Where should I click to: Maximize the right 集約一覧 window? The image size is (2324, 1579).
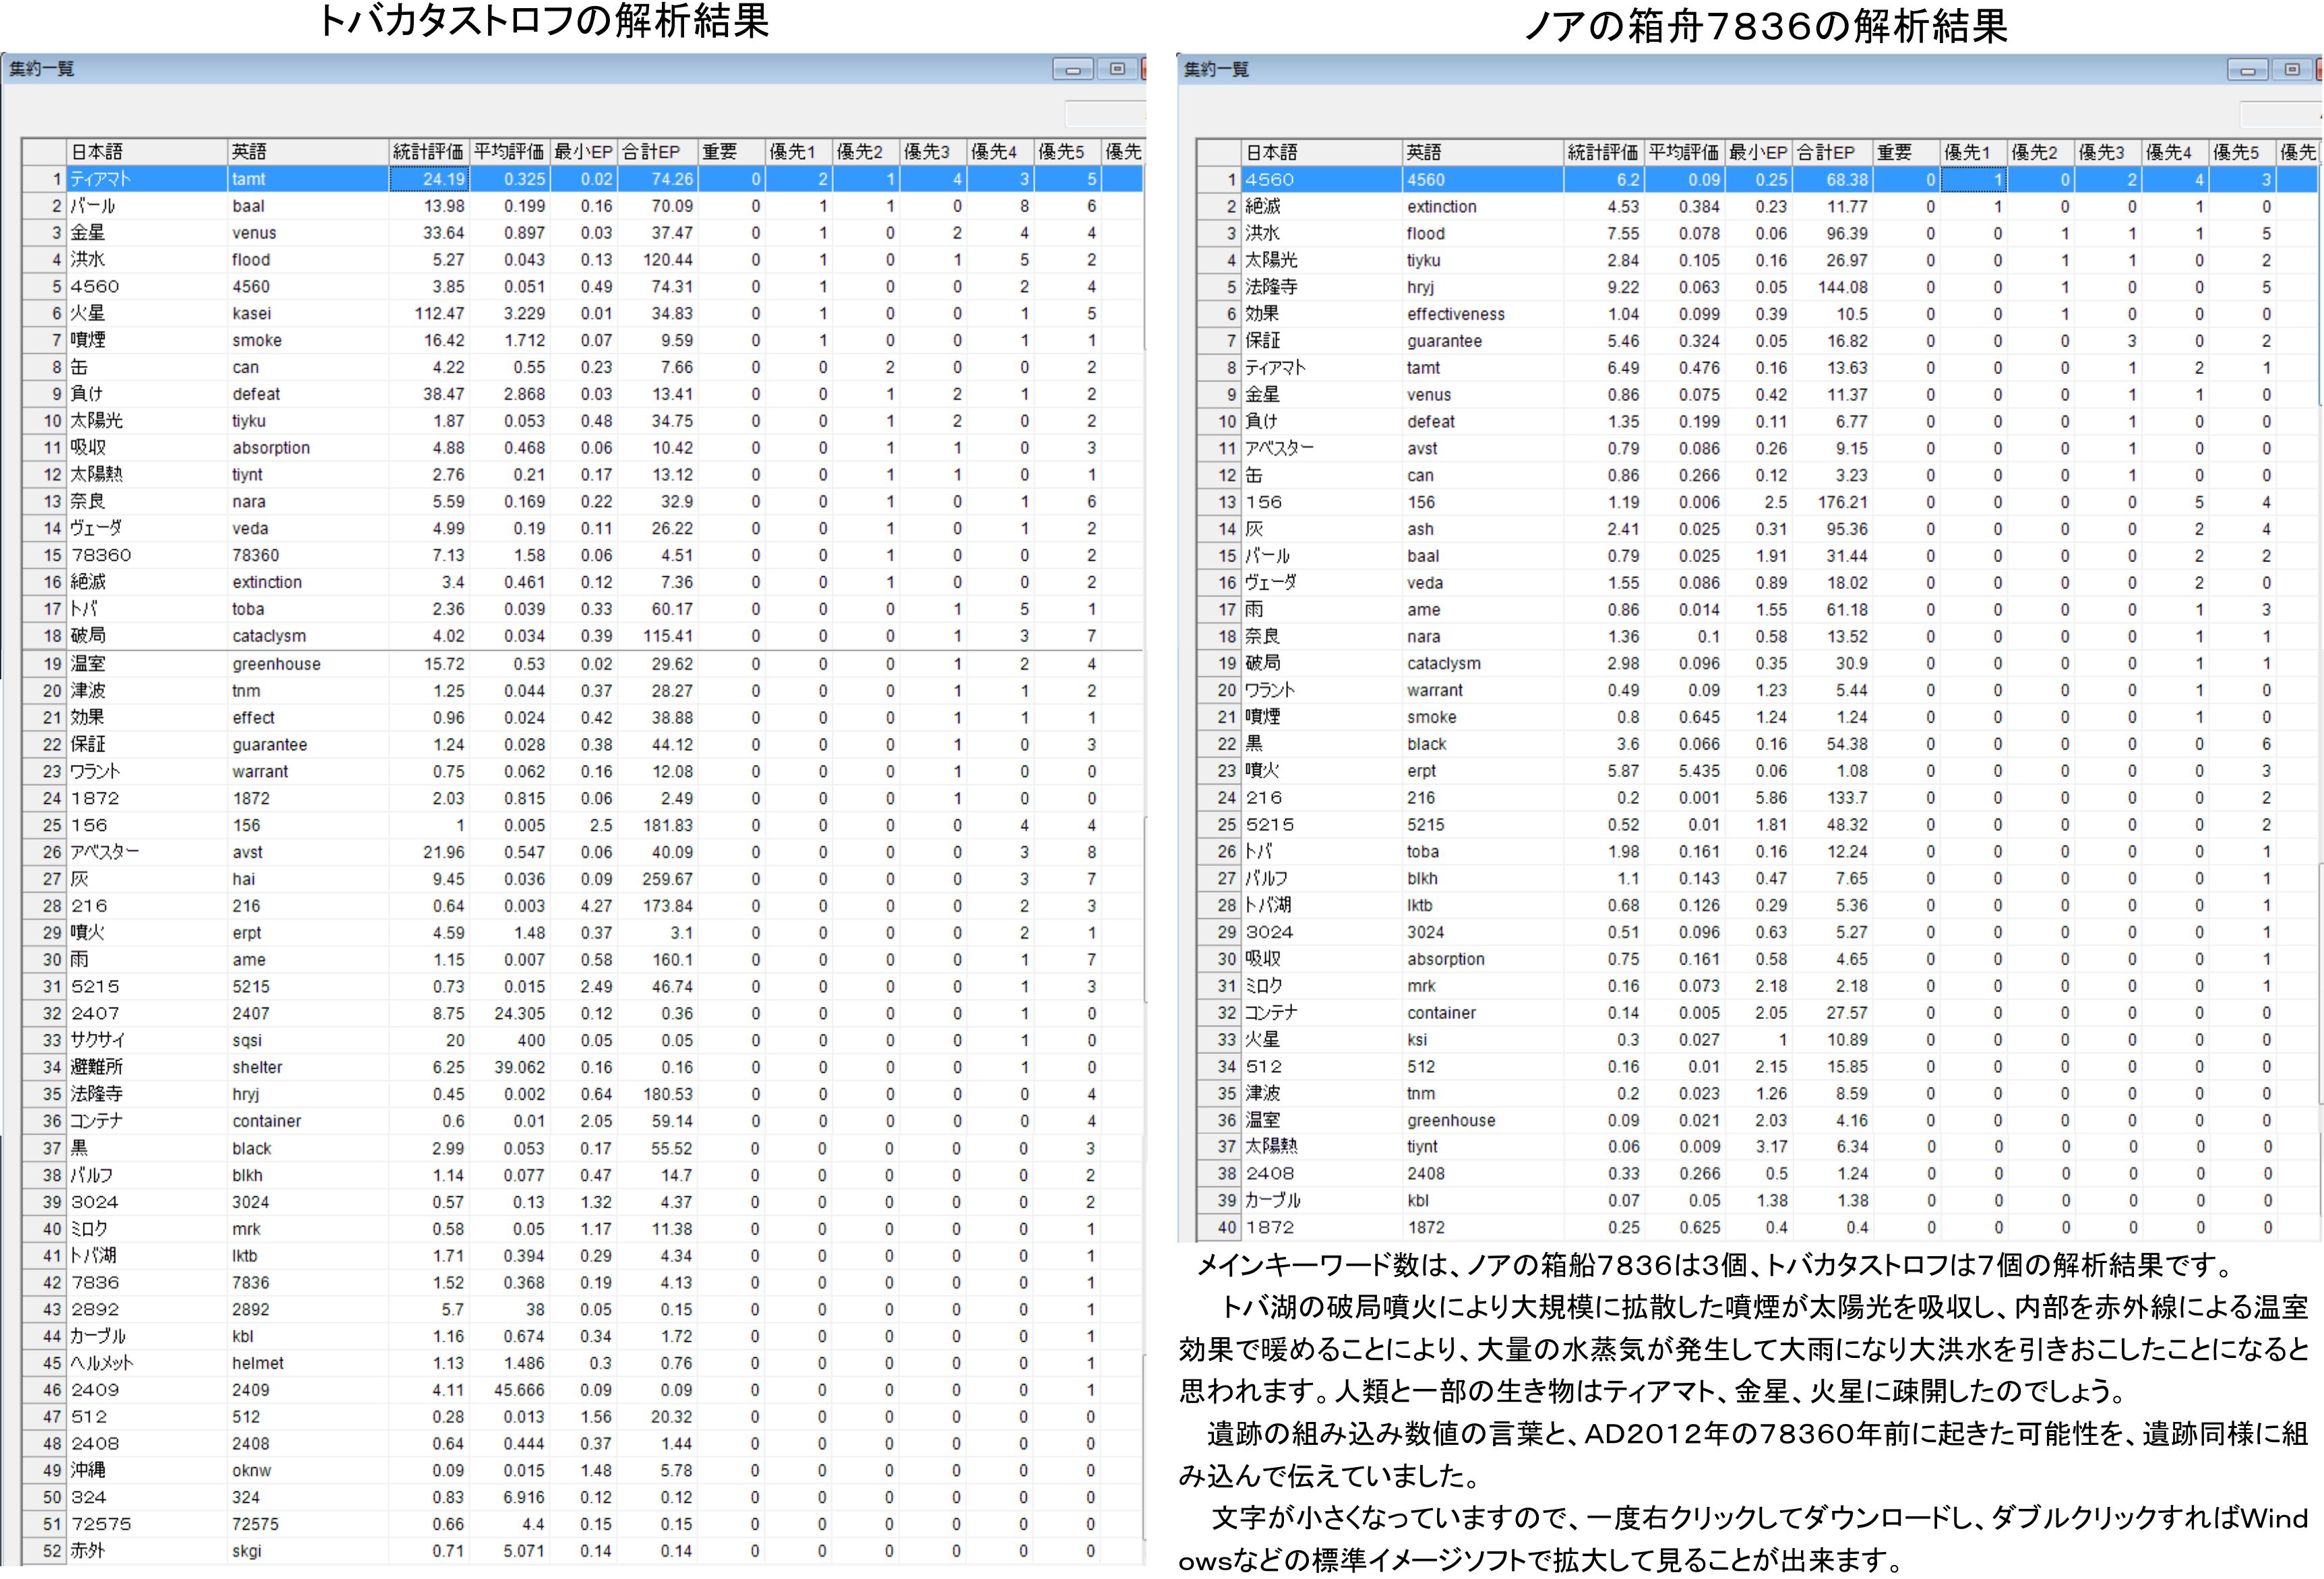coord(2292,70)
